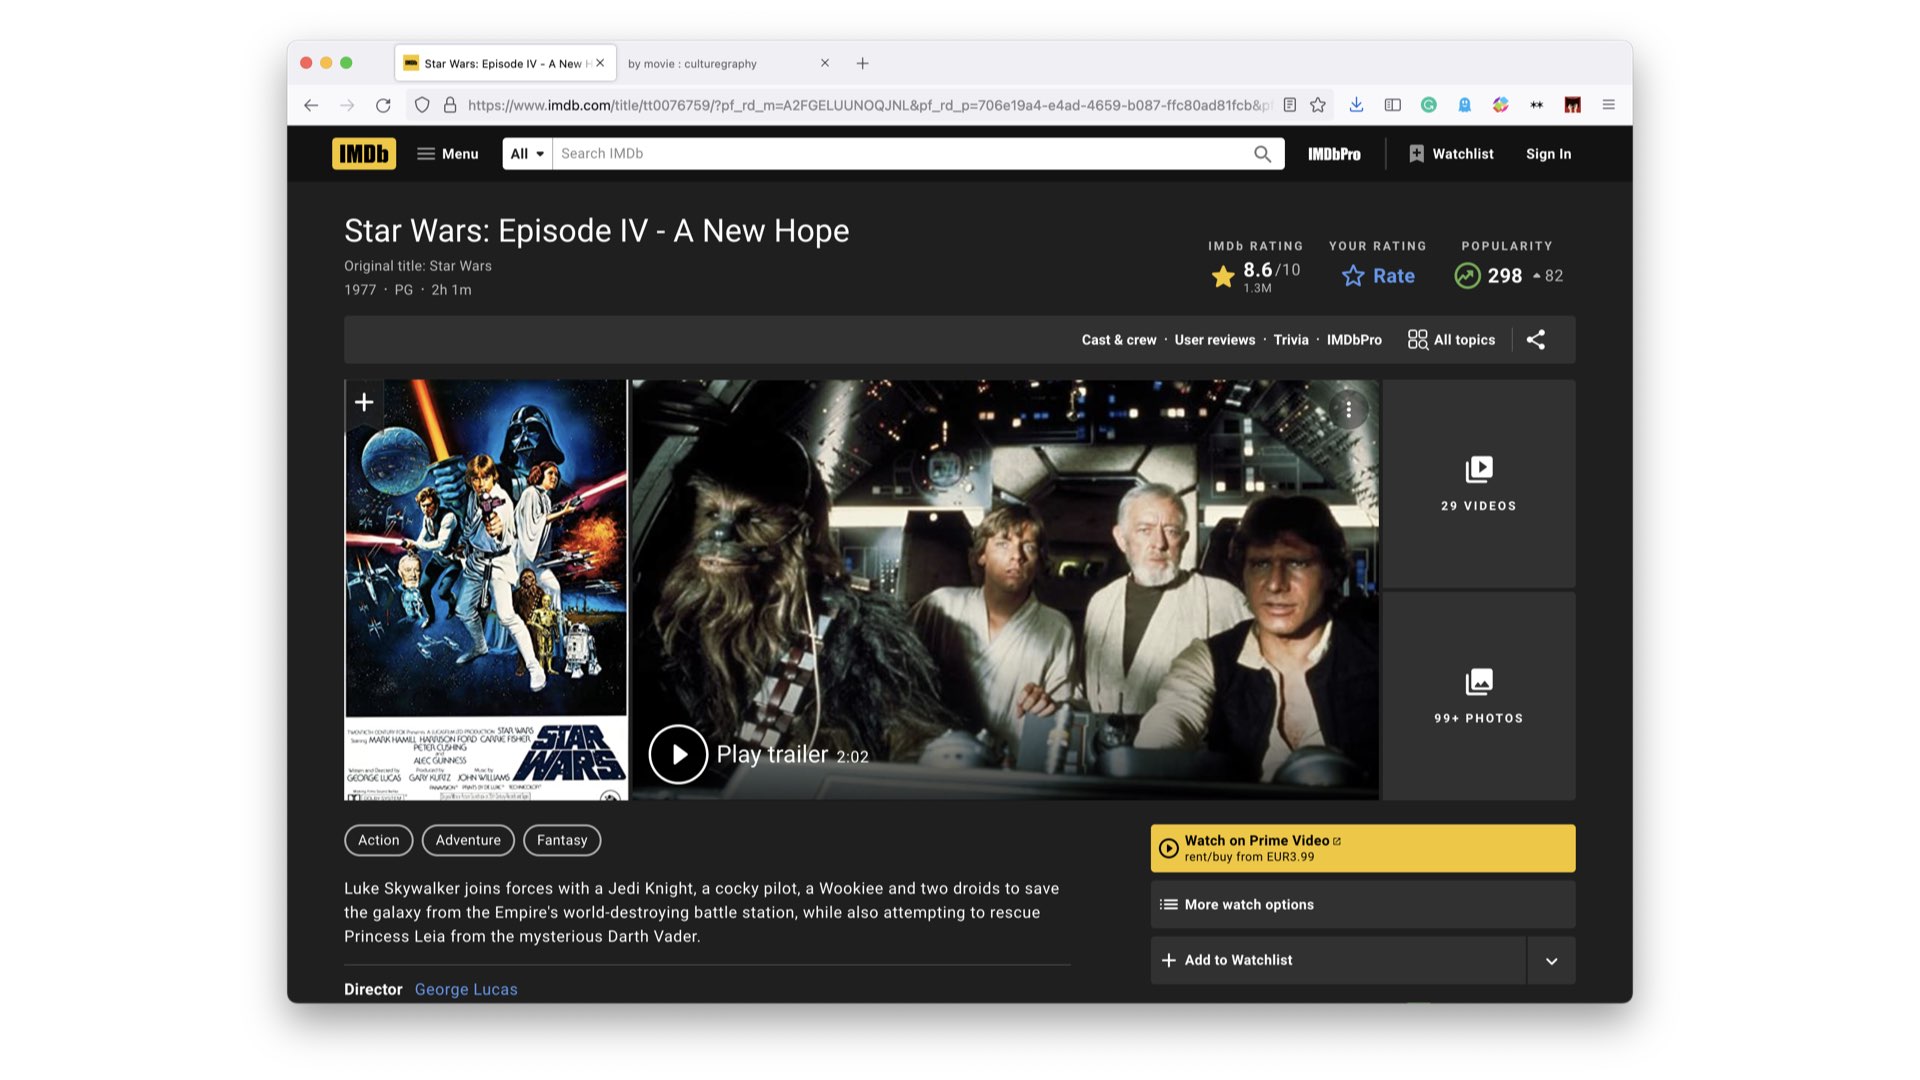The height and width of the screenshot is (1080, 1920).
Task: Click the blue ghost extension icon
Action: pos(1464,105)
